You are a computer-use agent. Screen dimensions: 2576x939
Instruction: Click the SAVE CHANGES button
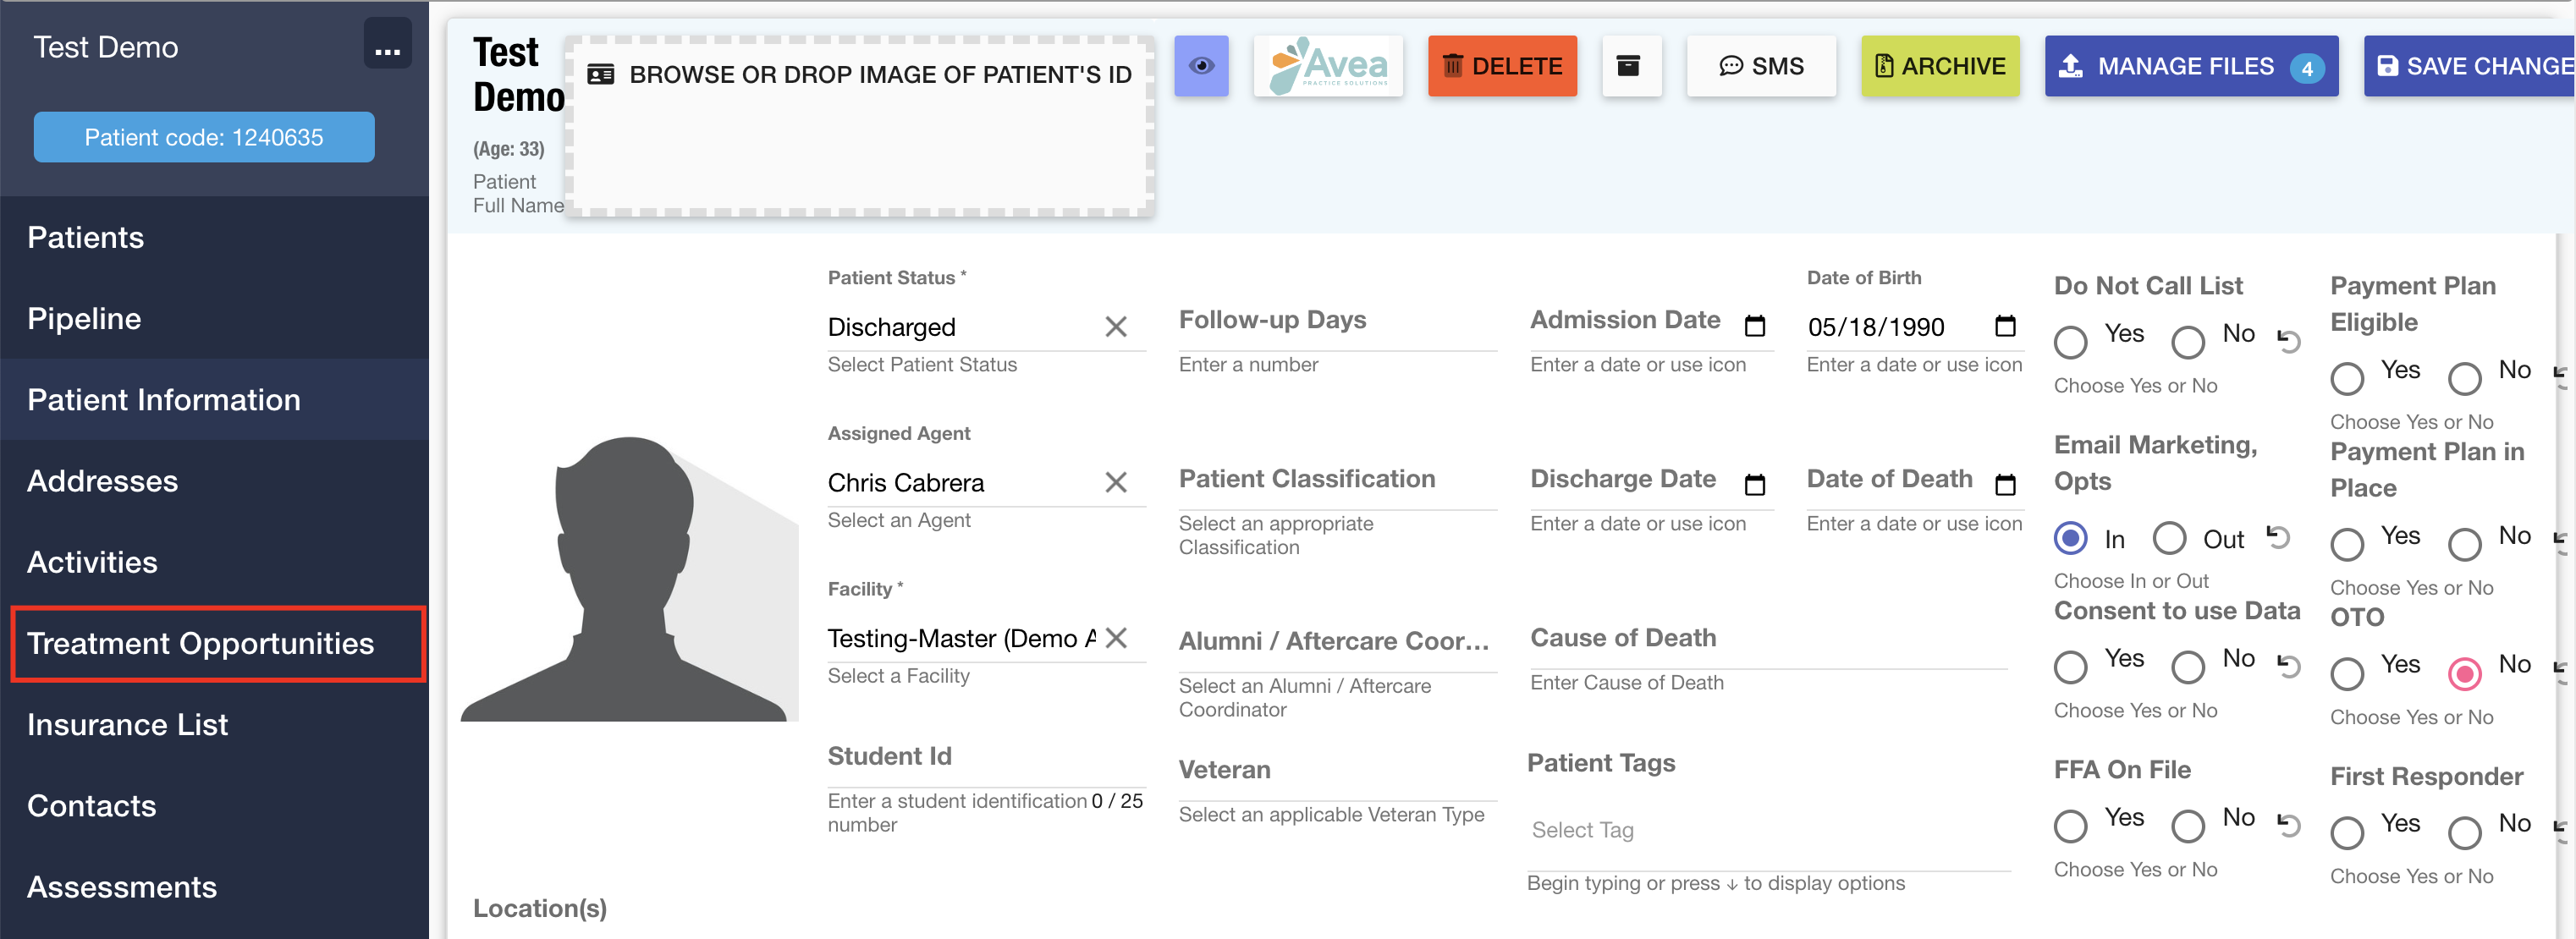(2470, 65)
